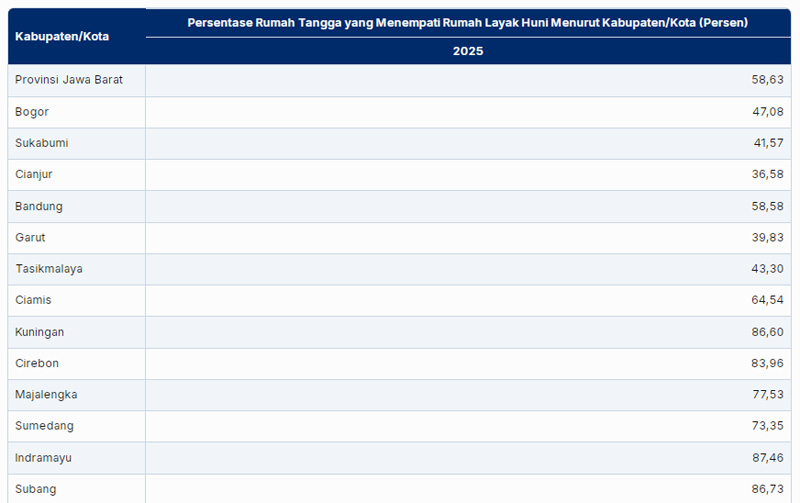Click the Kabupaten/Kota column header
800x503 pixels.
click(x=62, y=36)
